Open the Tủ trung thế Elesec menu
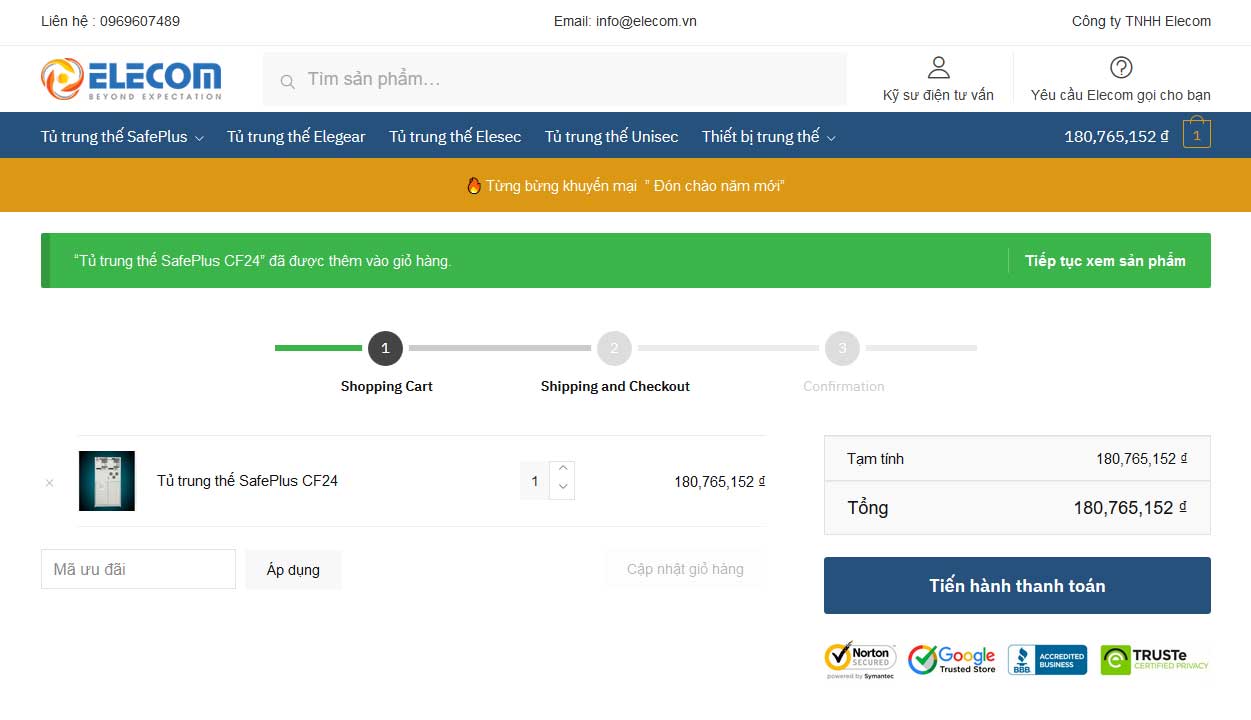Screen dimensions: 1251x720 point(455,136)
